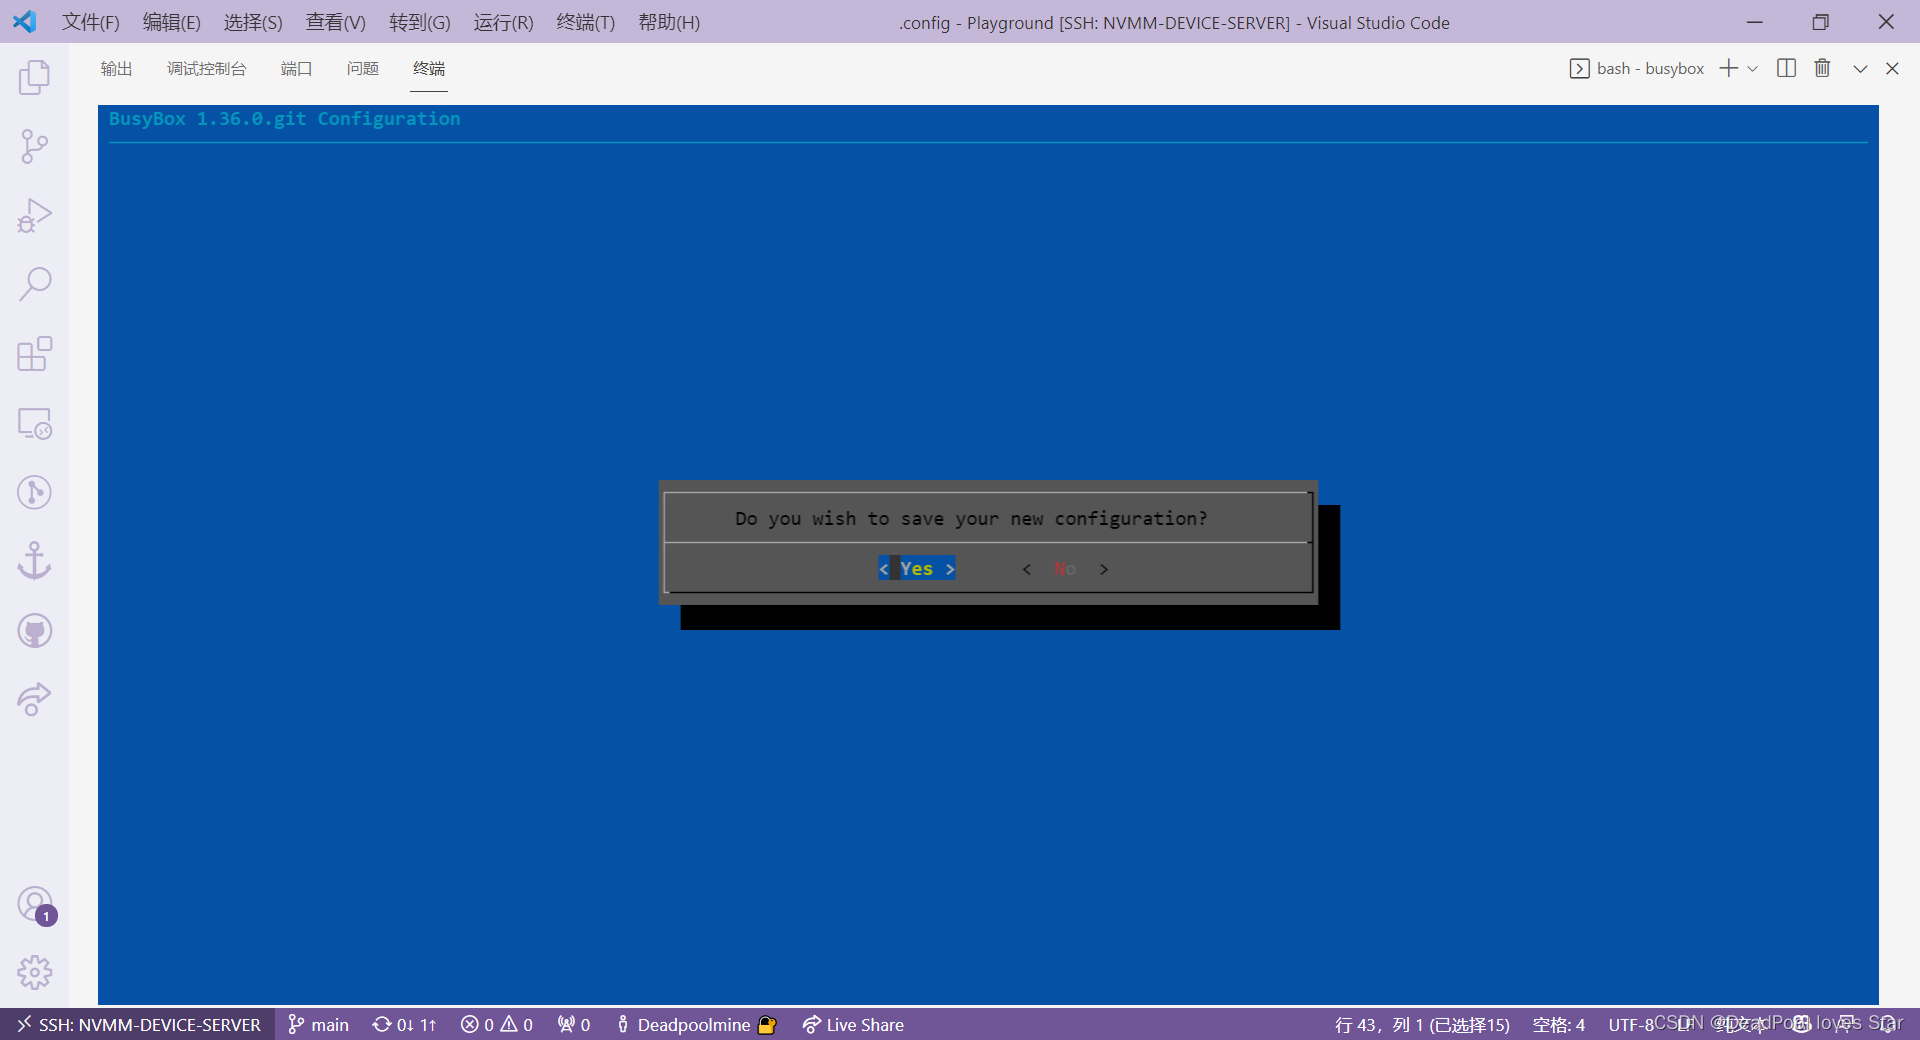Split the terminal panel
Screen dimensions: 1920x1040
1786,68
